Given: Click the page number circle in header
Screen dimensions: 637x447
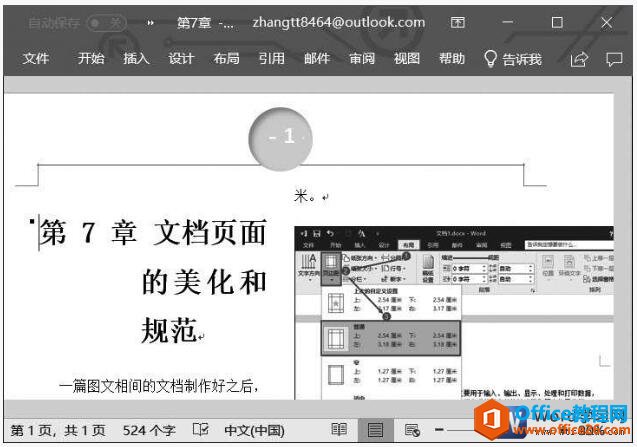Looking at the screenshot, I should [x=280, y=138].
